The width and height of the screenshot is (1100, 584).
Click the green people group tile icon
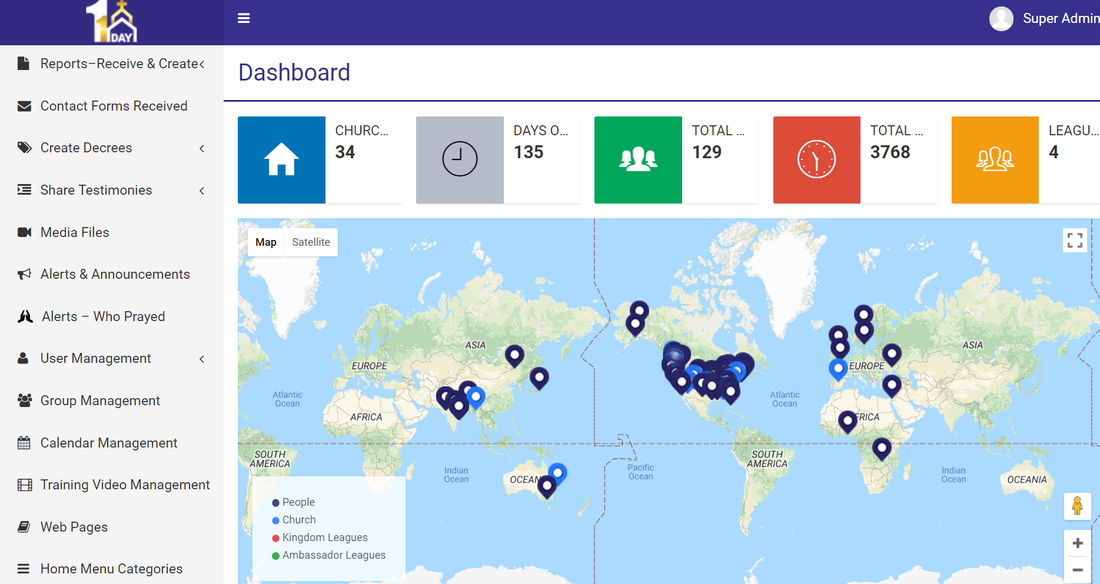tap(638, 160)
